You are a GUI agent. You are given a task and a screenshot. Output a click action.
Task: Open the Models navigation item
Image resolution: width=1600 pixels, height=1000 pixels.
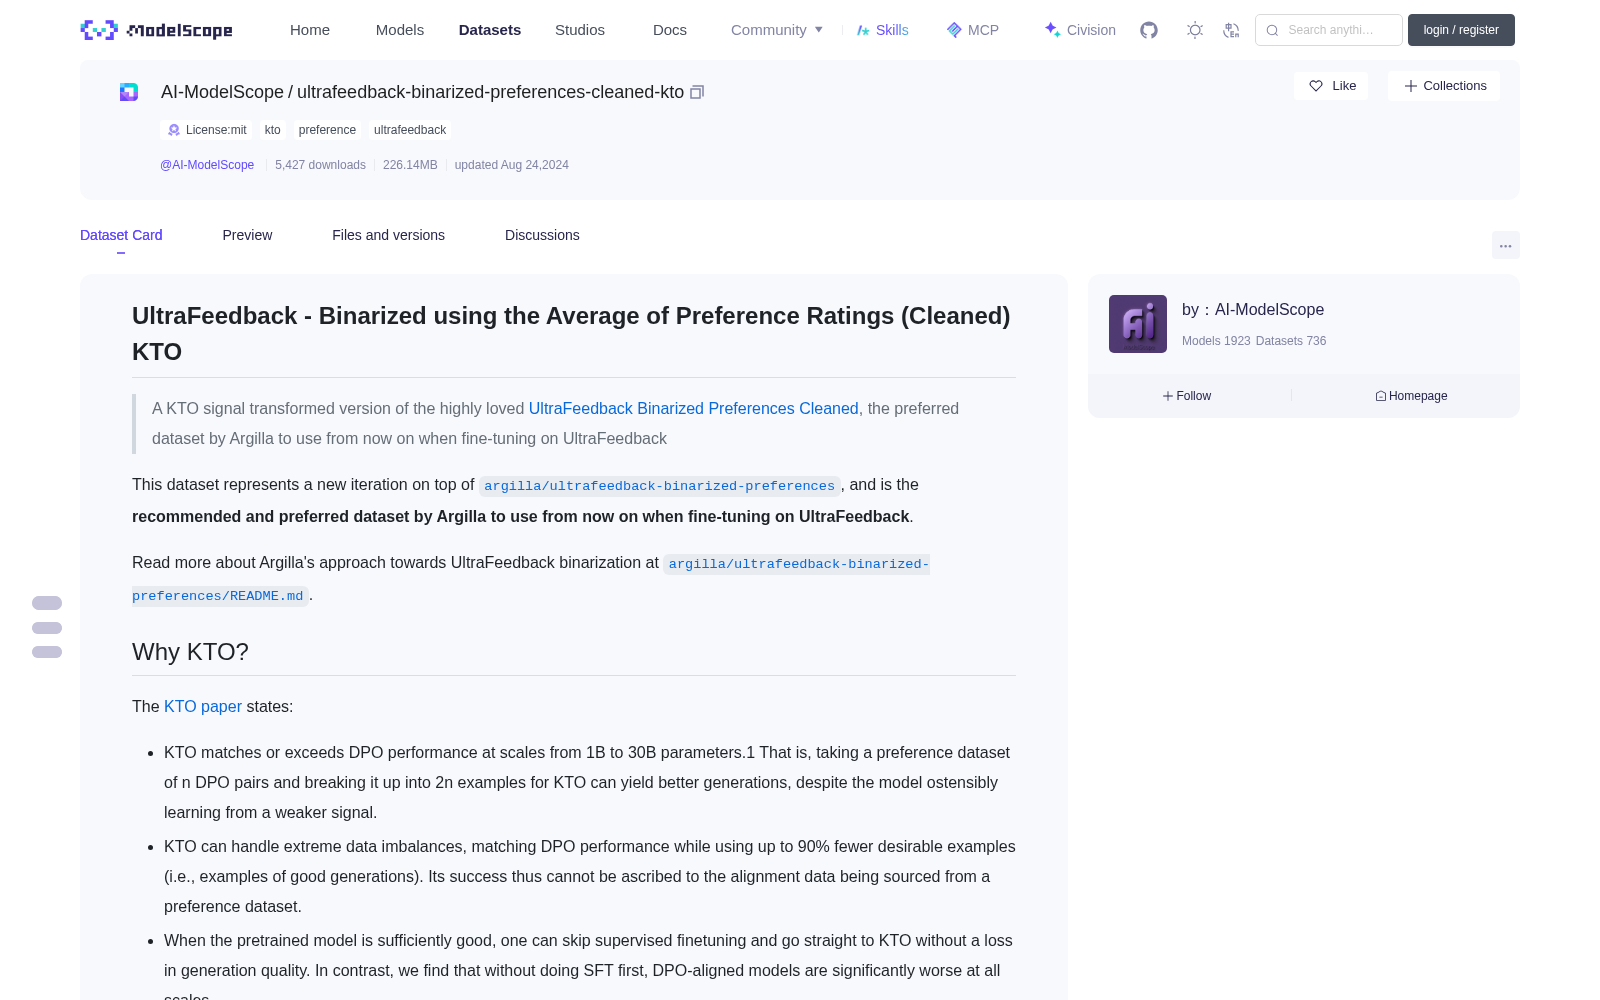(x=400, y=30)
